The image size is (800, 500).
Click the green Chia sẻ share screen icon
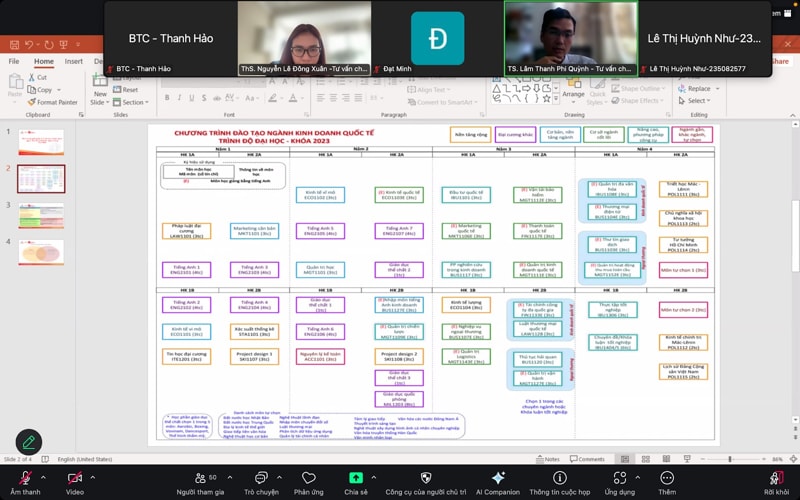click(356, 478)
